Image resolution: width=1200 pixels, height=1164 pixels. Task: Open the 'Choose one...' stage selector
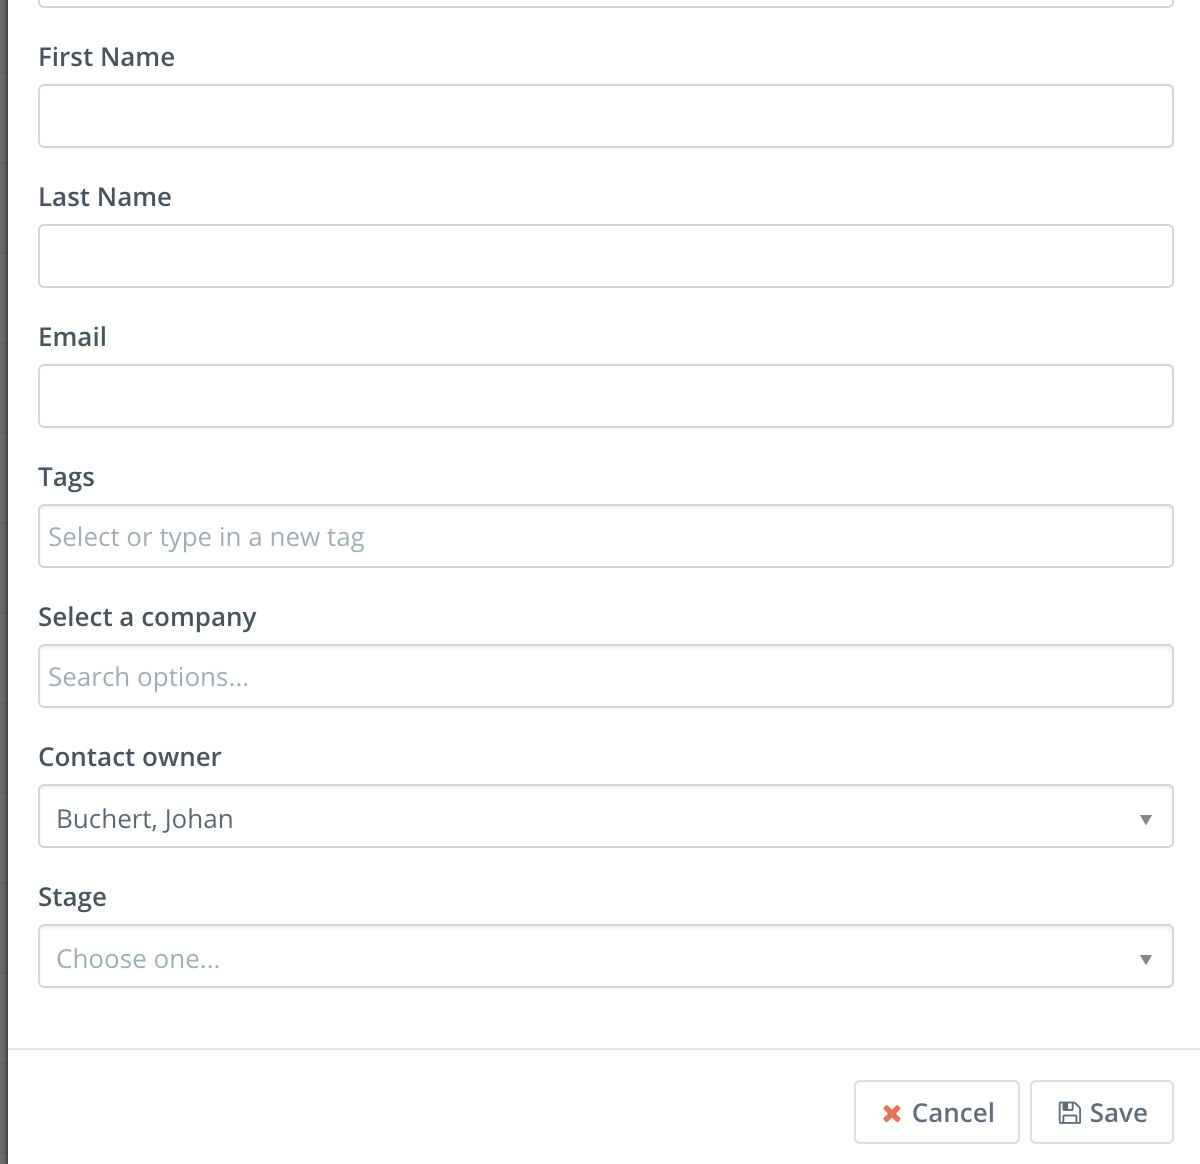click(x=605, y=956)
